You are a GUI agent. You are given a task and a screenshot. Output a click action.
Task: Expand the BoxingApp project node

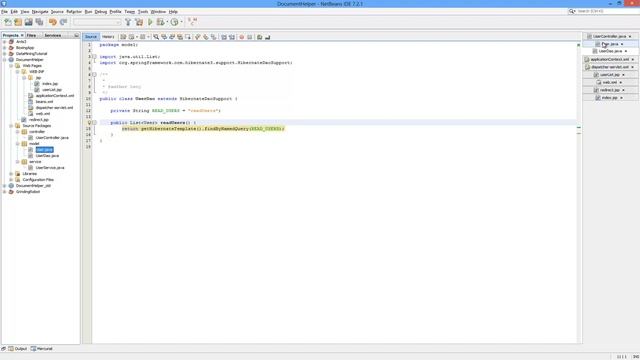4,48
